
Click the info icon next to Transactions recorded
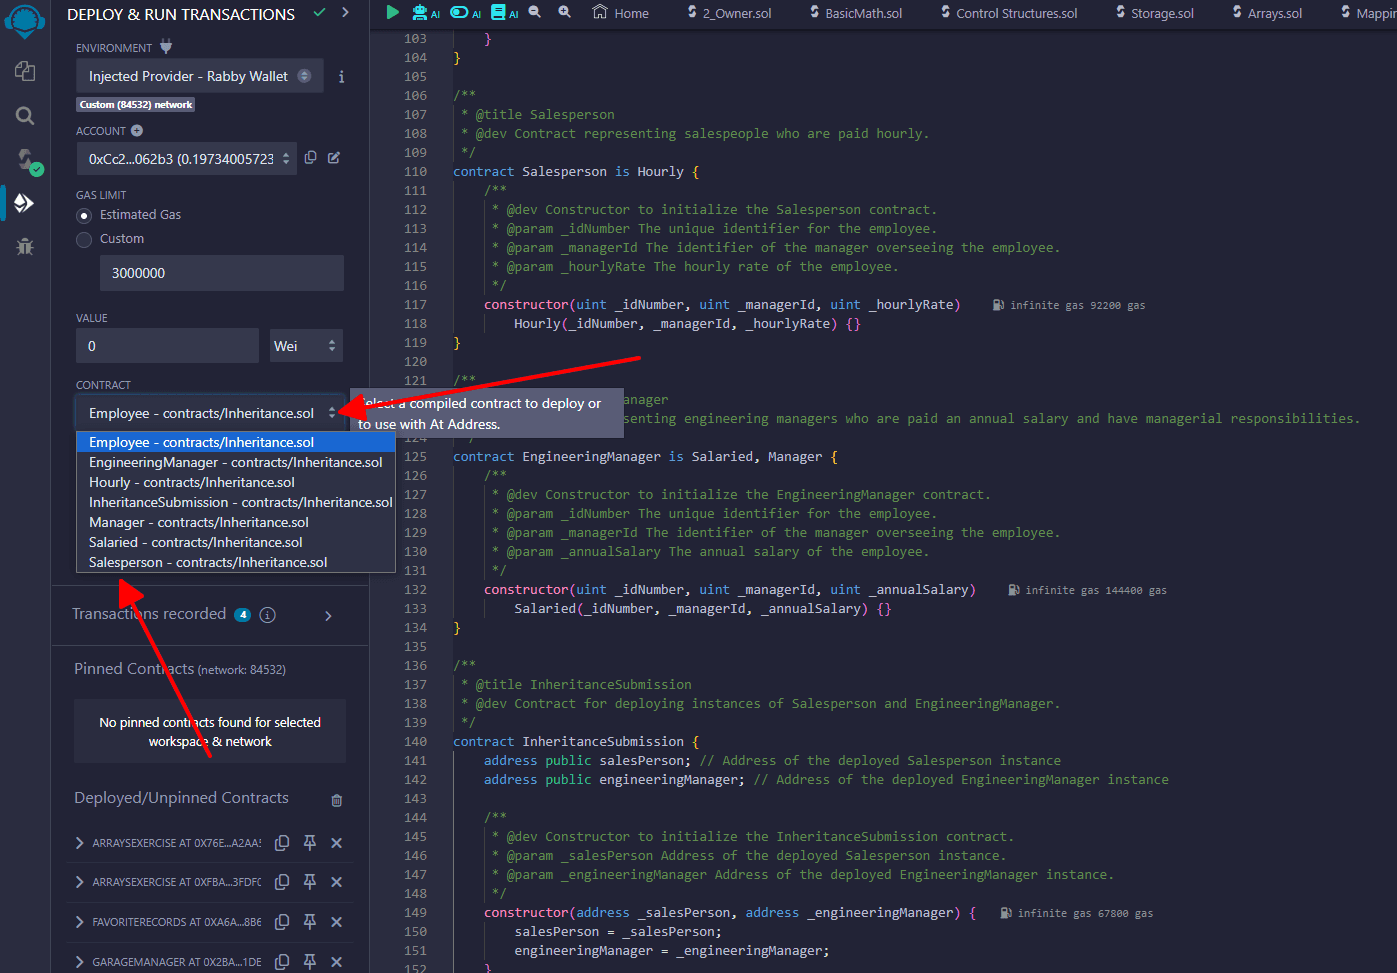pyautogui.click(x=267, y=615)
